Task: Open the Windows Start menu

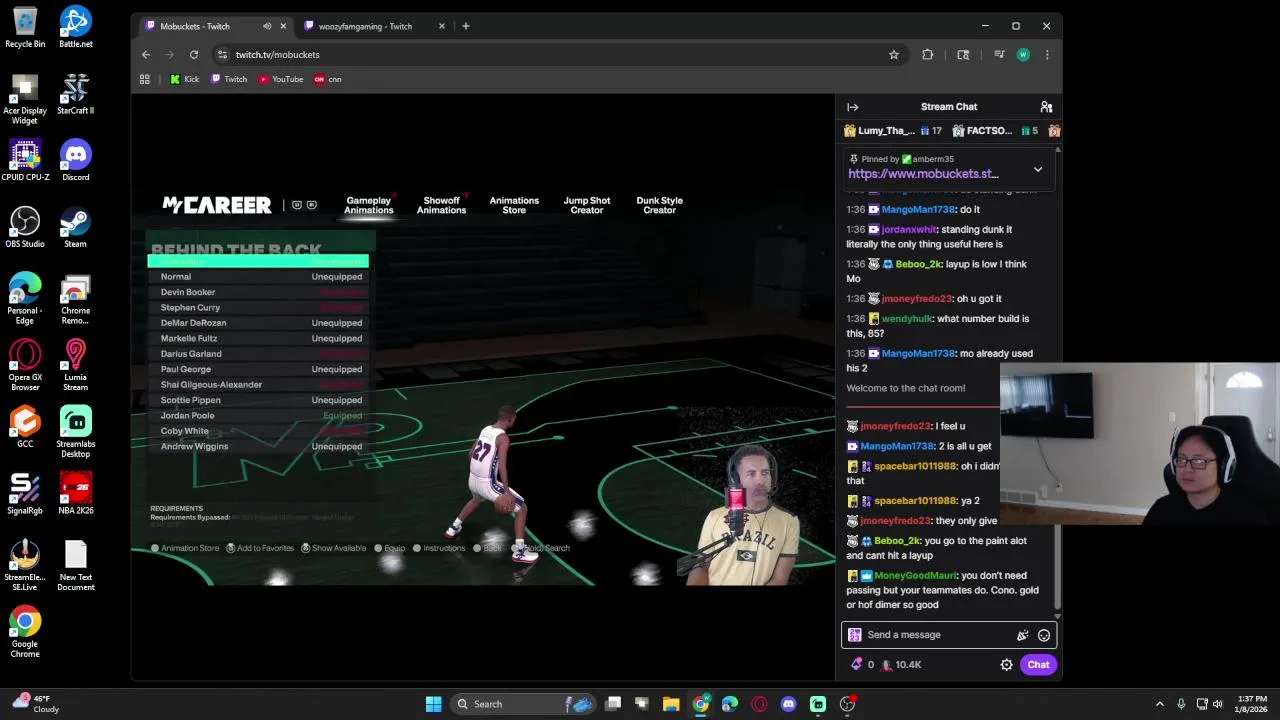Action: coord(433,704)
